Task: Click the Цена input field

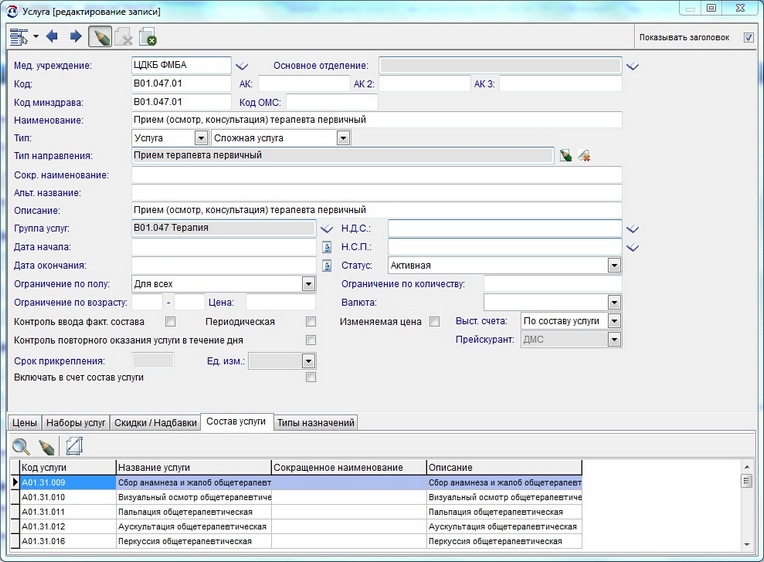Action: pyautogui.click(x=281, y=302)
